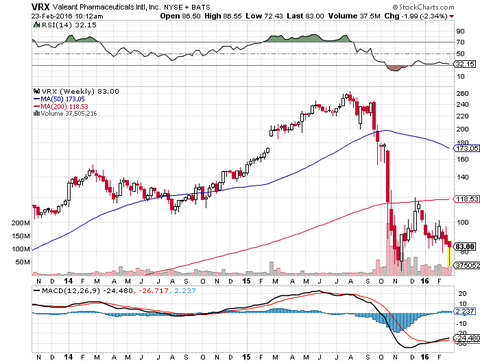
Task: Click the 16 year label below the MACD panel
Action: coord(425,357)
